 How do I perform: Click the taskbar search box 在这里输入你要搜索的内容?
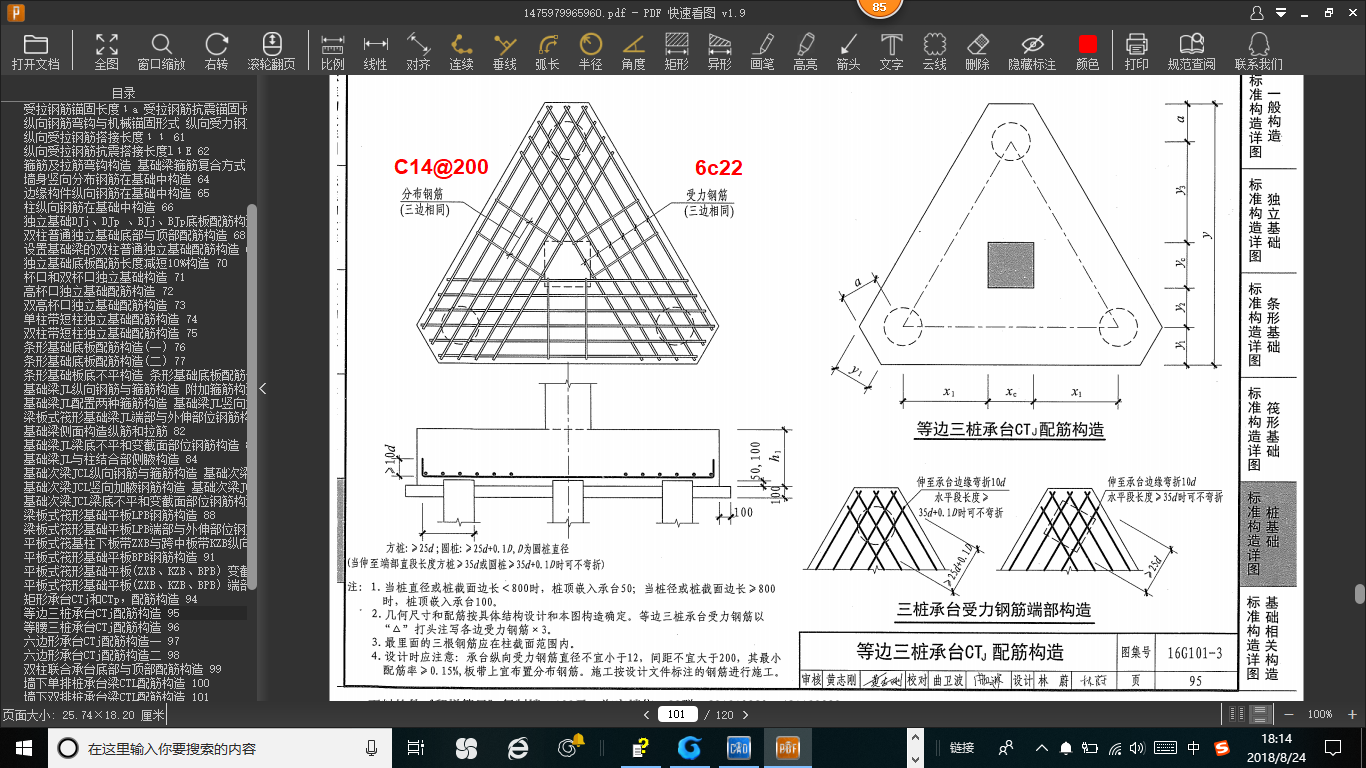(x=220, y=748)
